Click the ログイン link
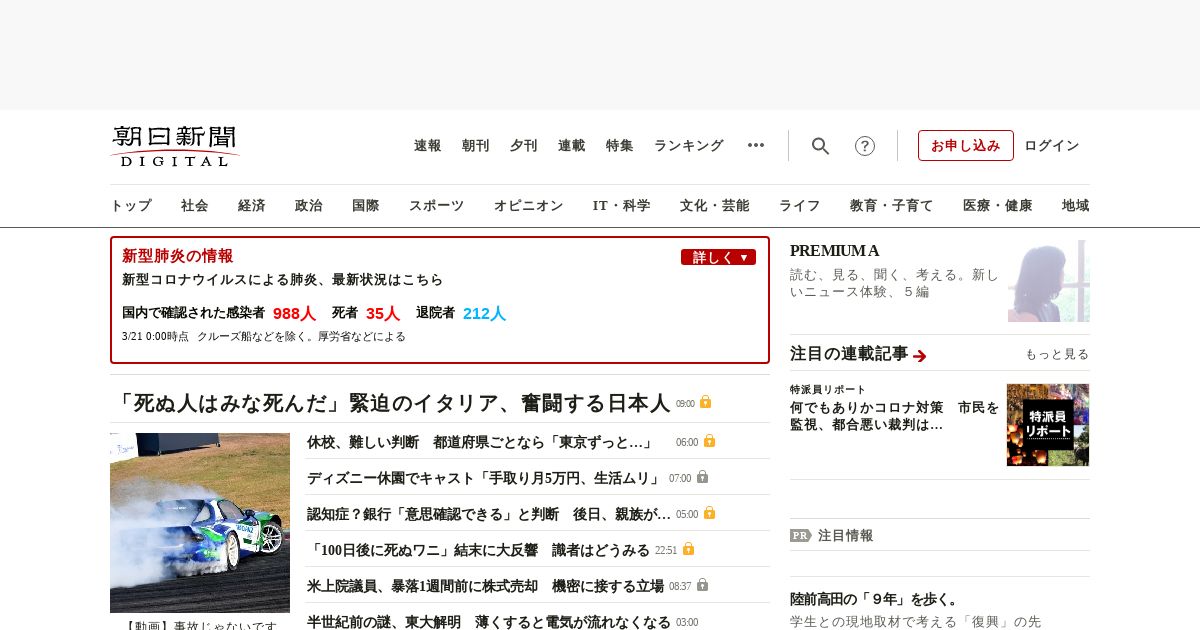This screenshot has width=1200, height=630. pos(1052,146)
